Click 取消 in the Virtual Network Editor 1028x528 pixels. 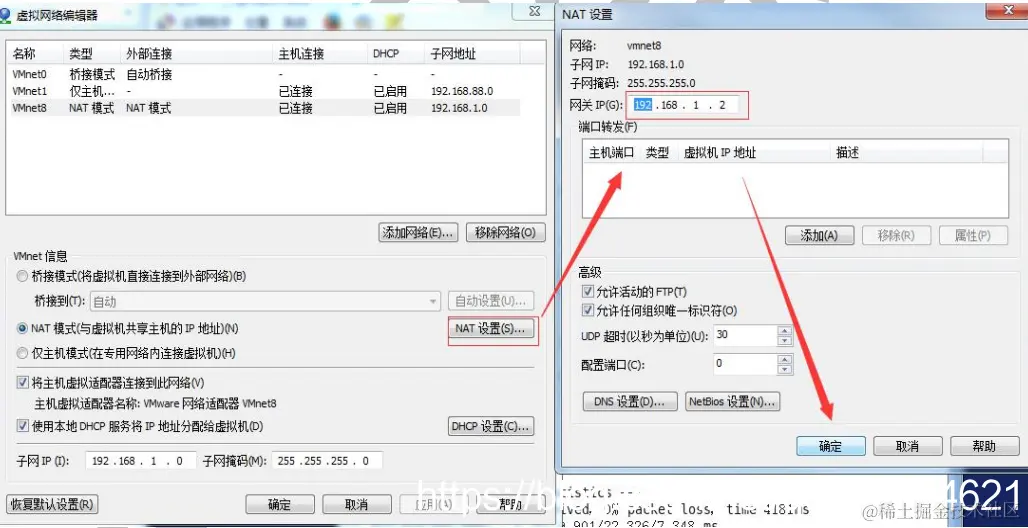tap(357, 504)
